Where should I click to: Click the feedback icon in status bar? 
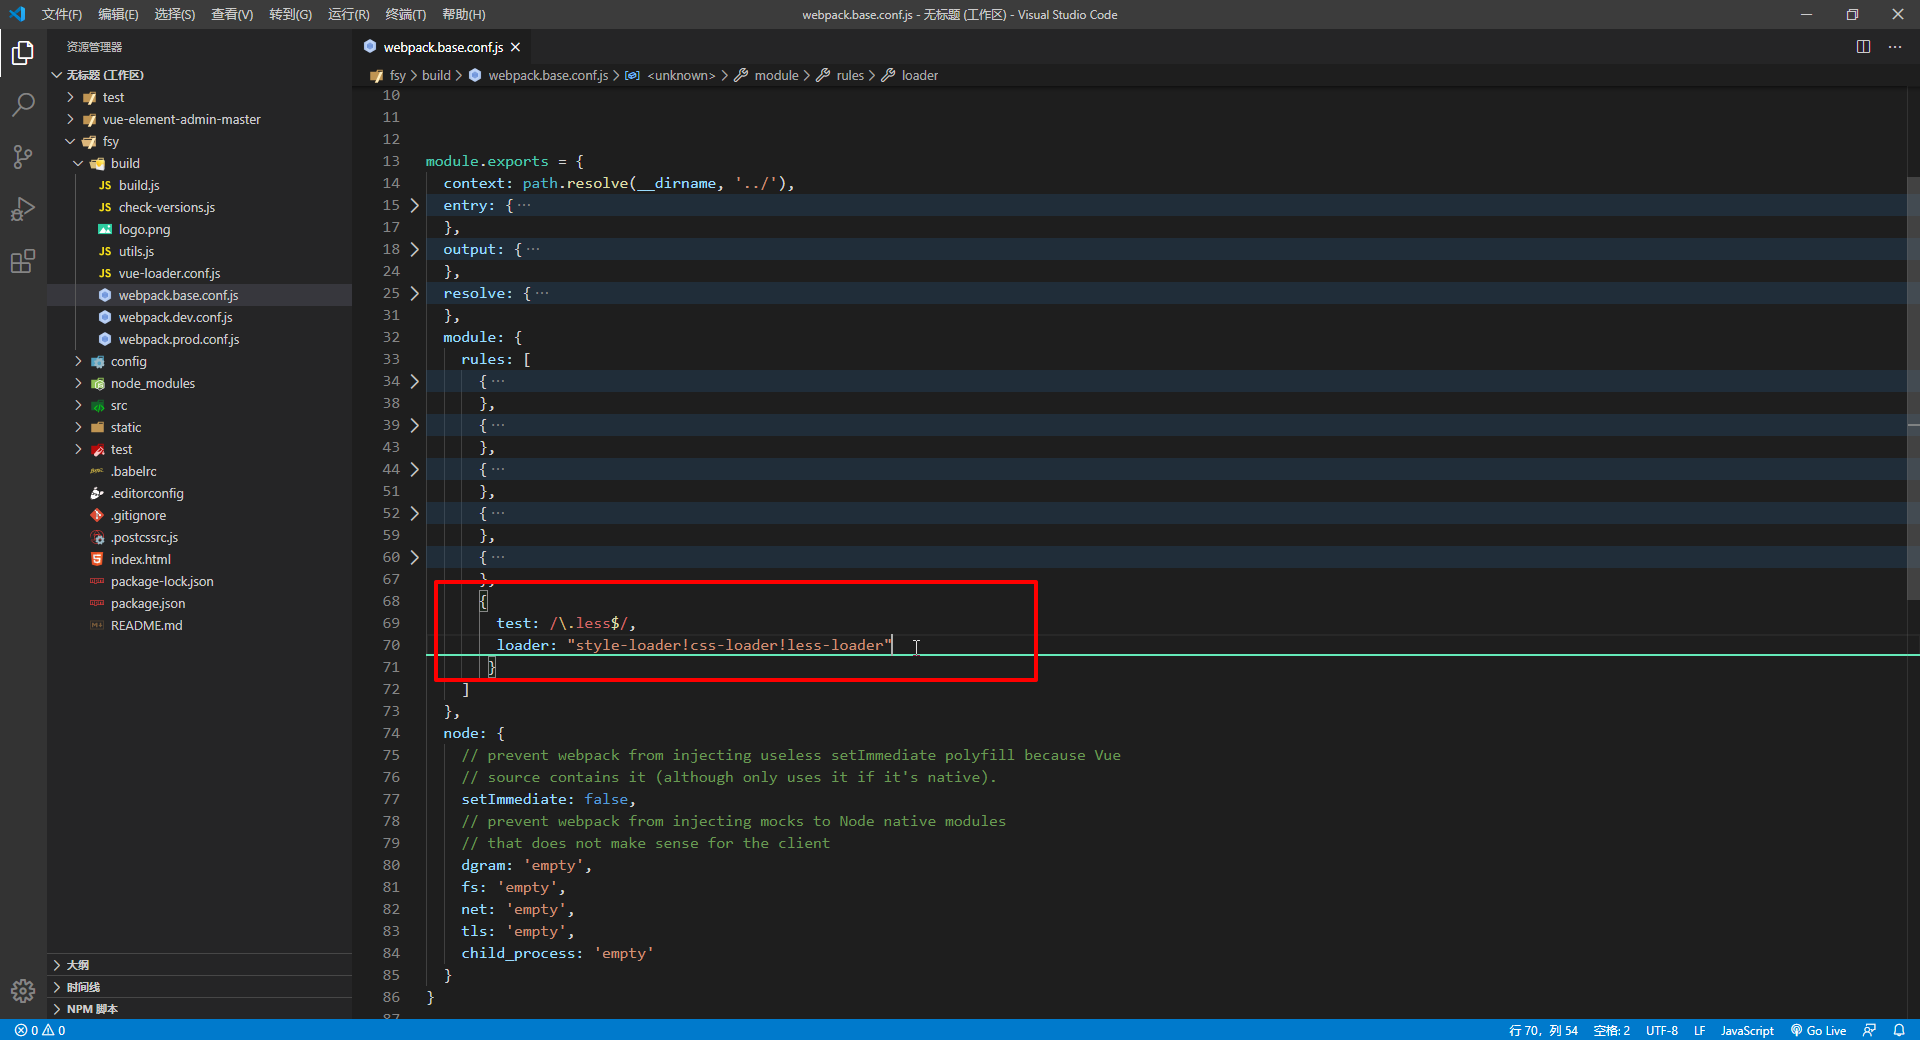1869,1030
